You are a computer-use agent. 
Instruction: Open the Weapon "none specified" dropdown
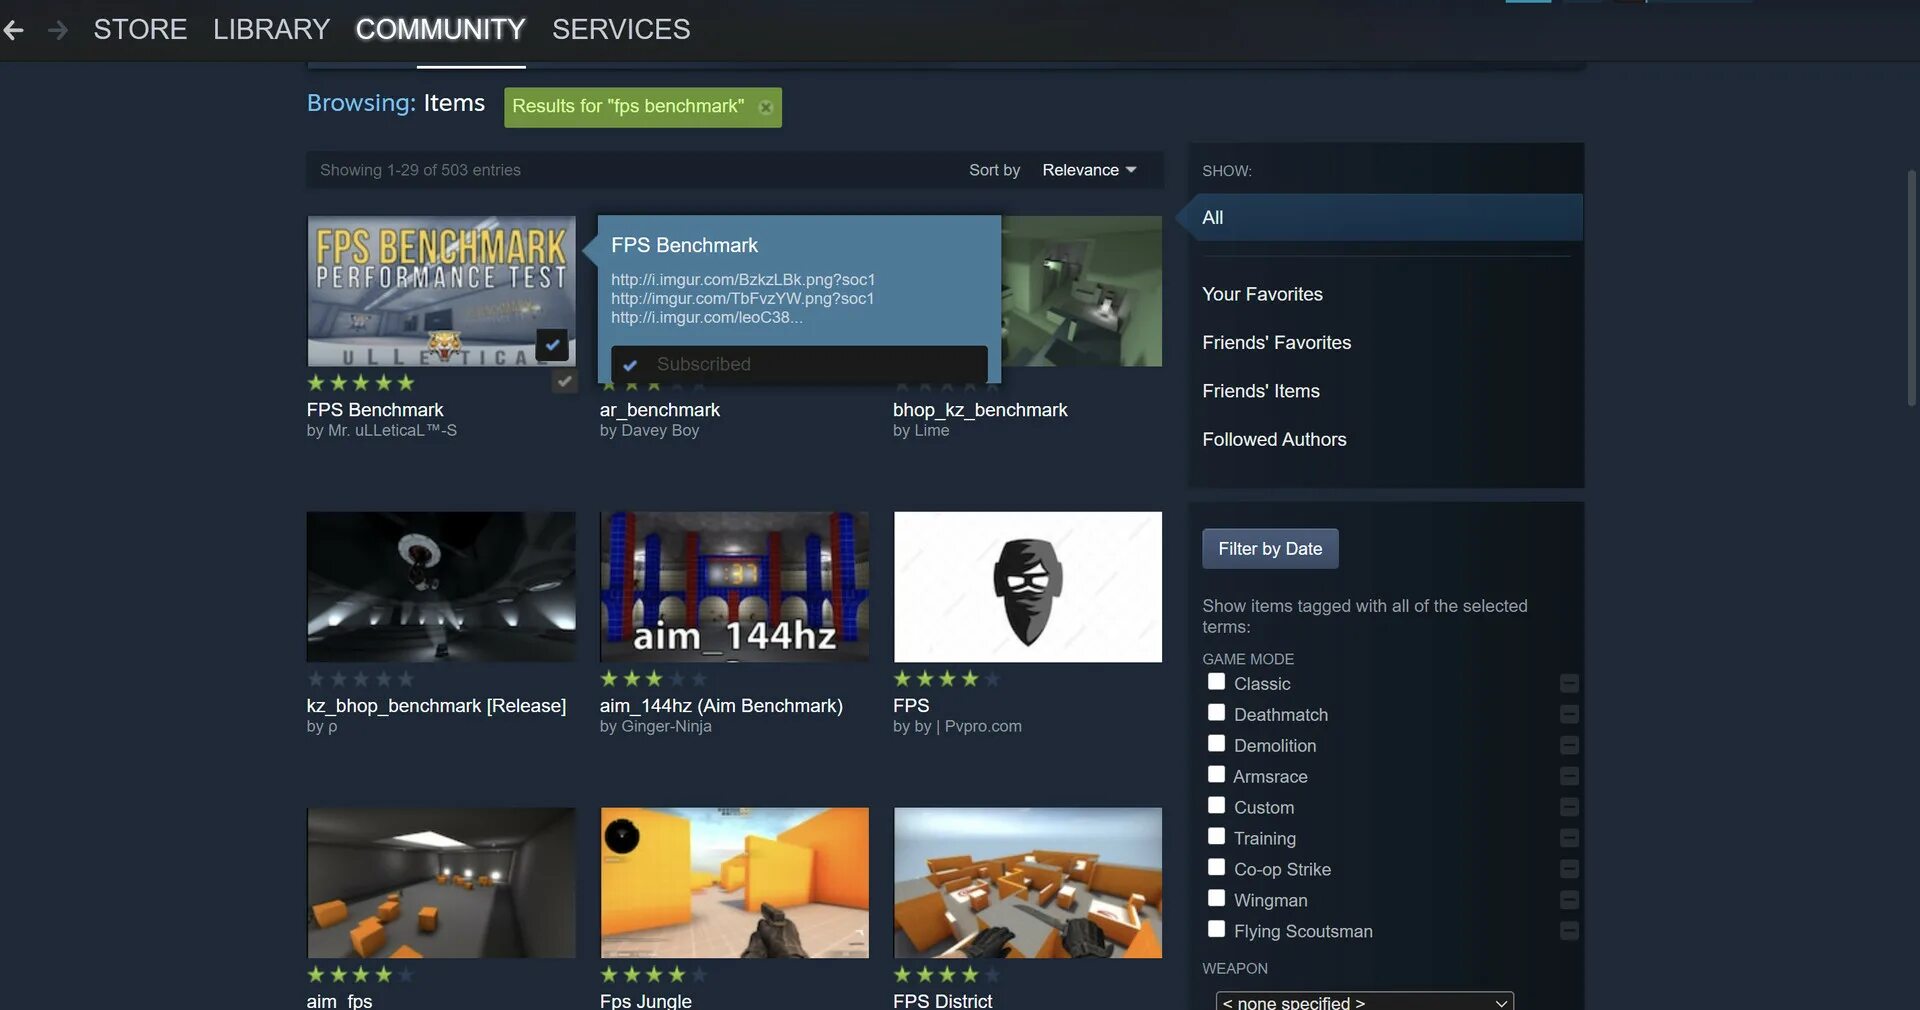[x=1364, y=1001]
